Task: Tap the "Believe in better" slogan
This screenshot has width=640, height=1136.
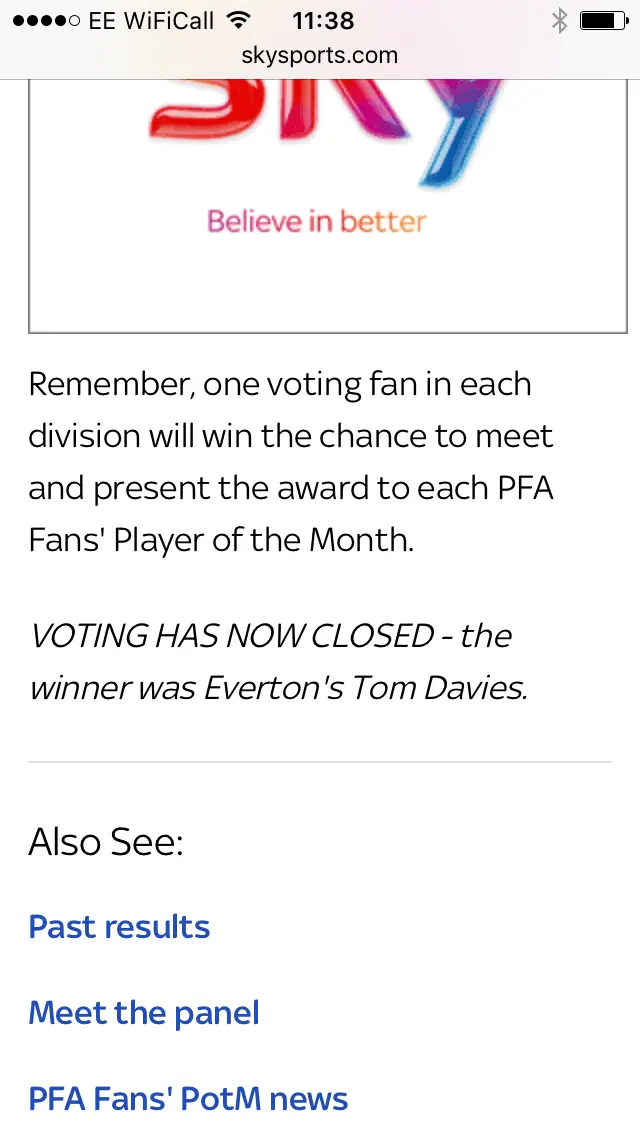Action: click(x=316, y=221)
